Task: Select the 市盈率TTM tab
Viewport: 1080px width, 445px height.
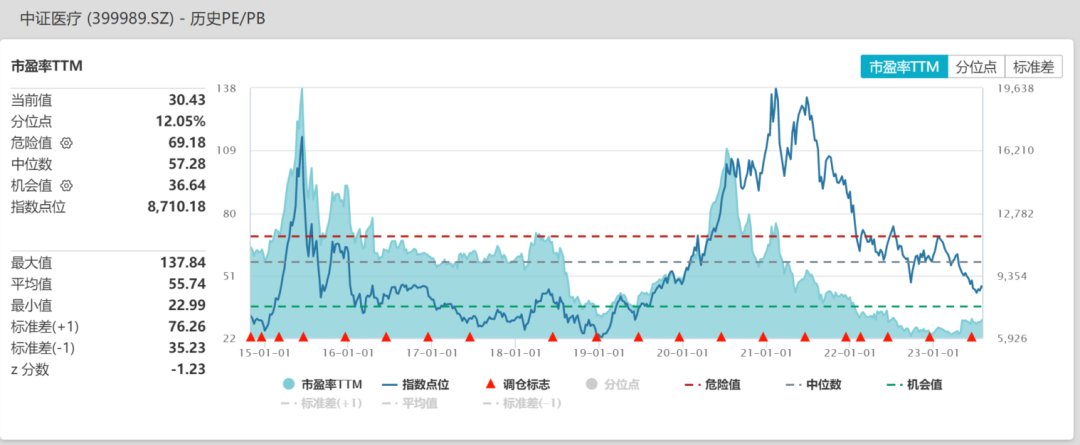Action: pyautogui.click(x=904, y=67)
